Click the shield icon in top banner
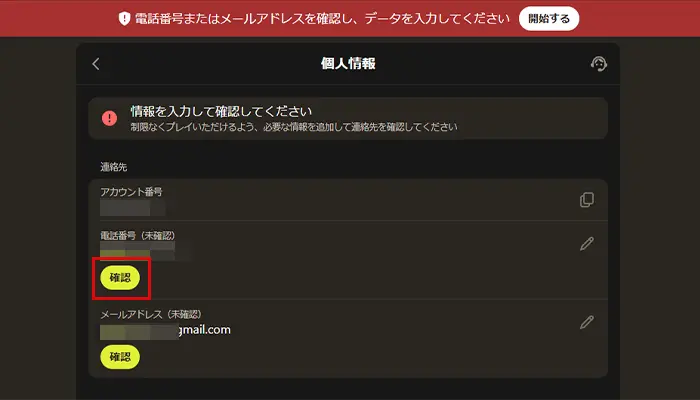This screenshot has width=700, height=400. 124,18
